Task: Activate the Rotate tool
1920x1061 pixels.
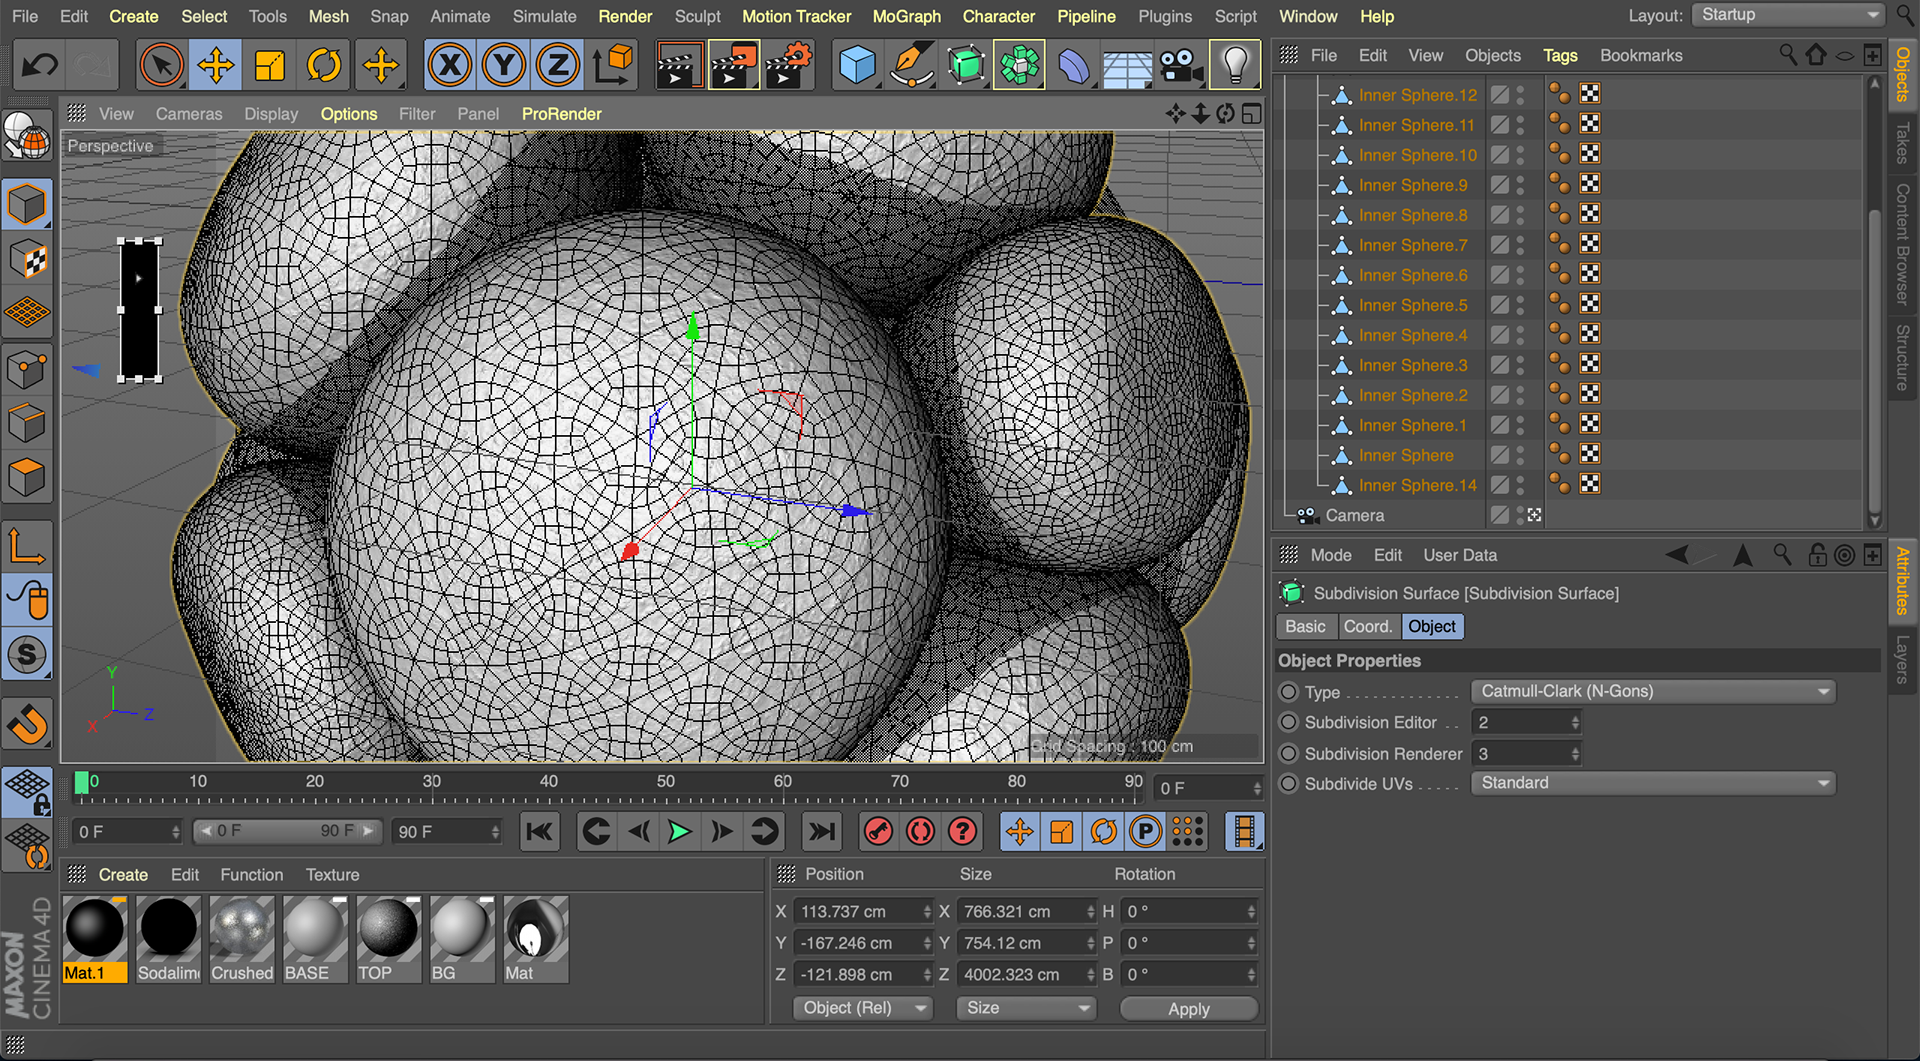Action: [323, 66]
